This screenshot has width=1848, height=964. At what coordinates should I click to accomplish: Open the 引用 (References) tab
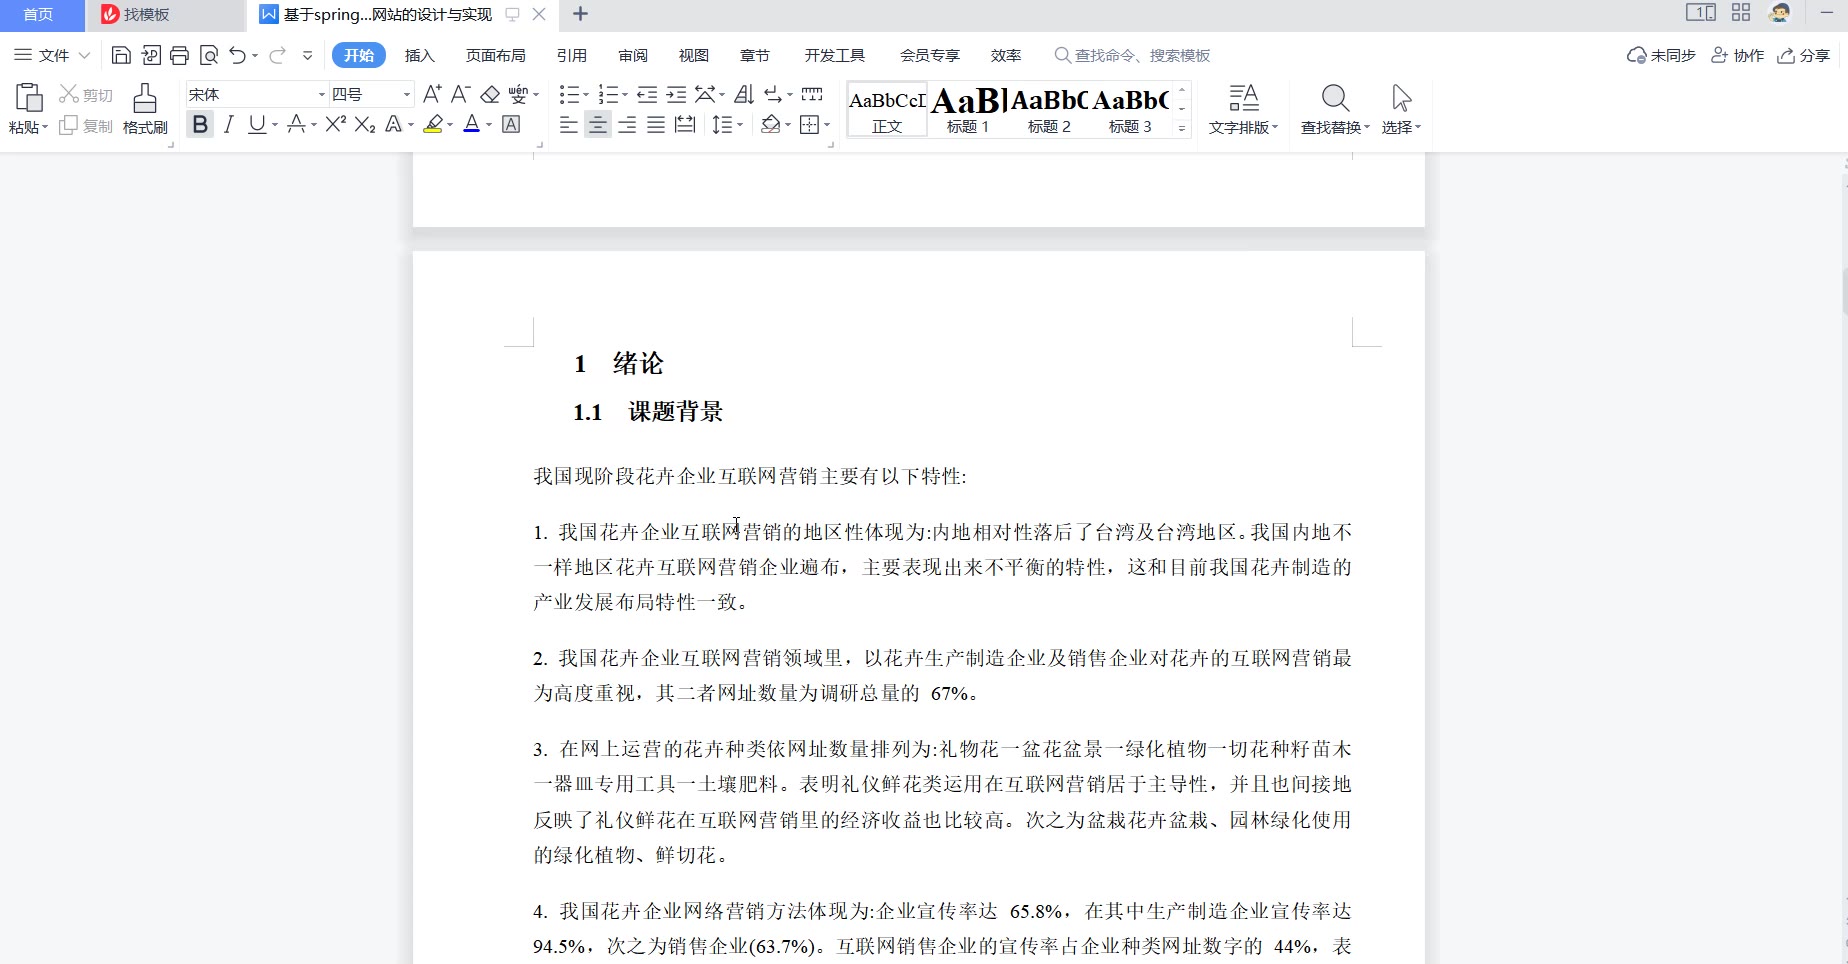coord(572,55)
